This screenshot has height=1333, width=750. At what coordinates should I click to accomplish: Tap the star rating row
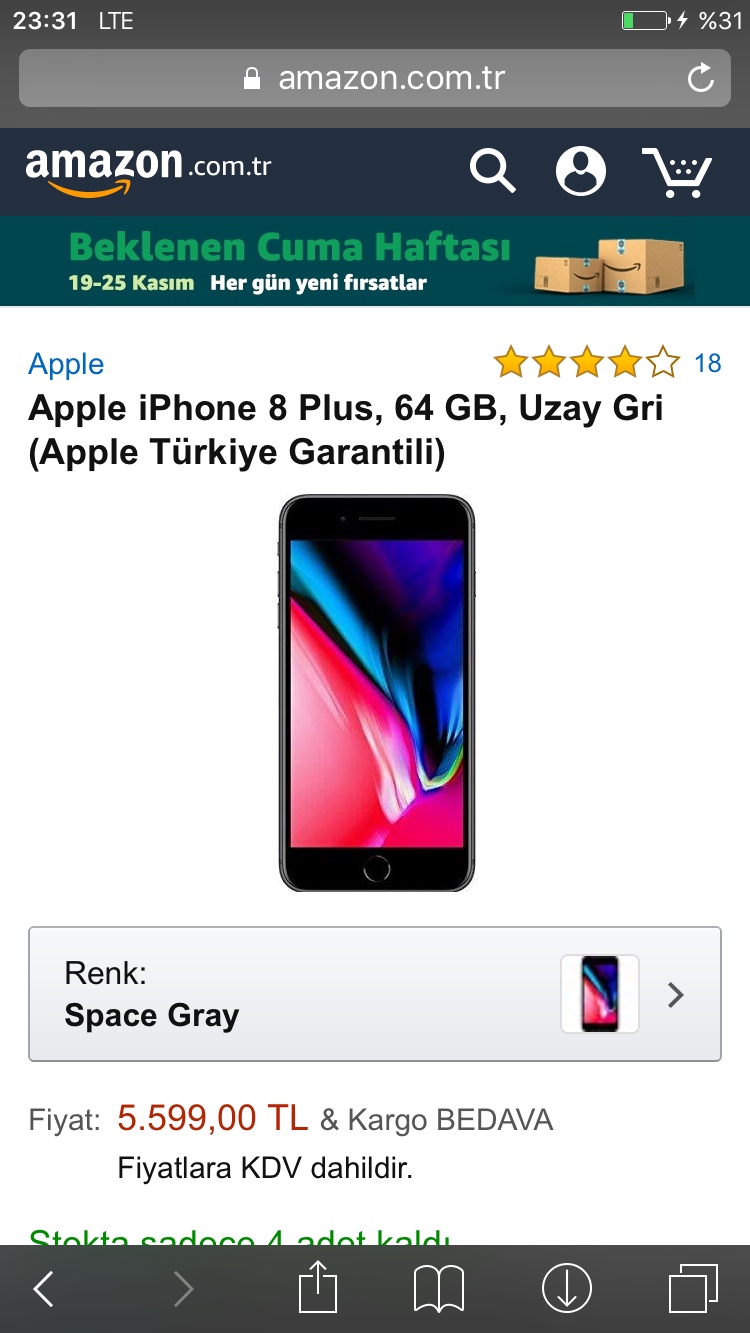(587, 362)
